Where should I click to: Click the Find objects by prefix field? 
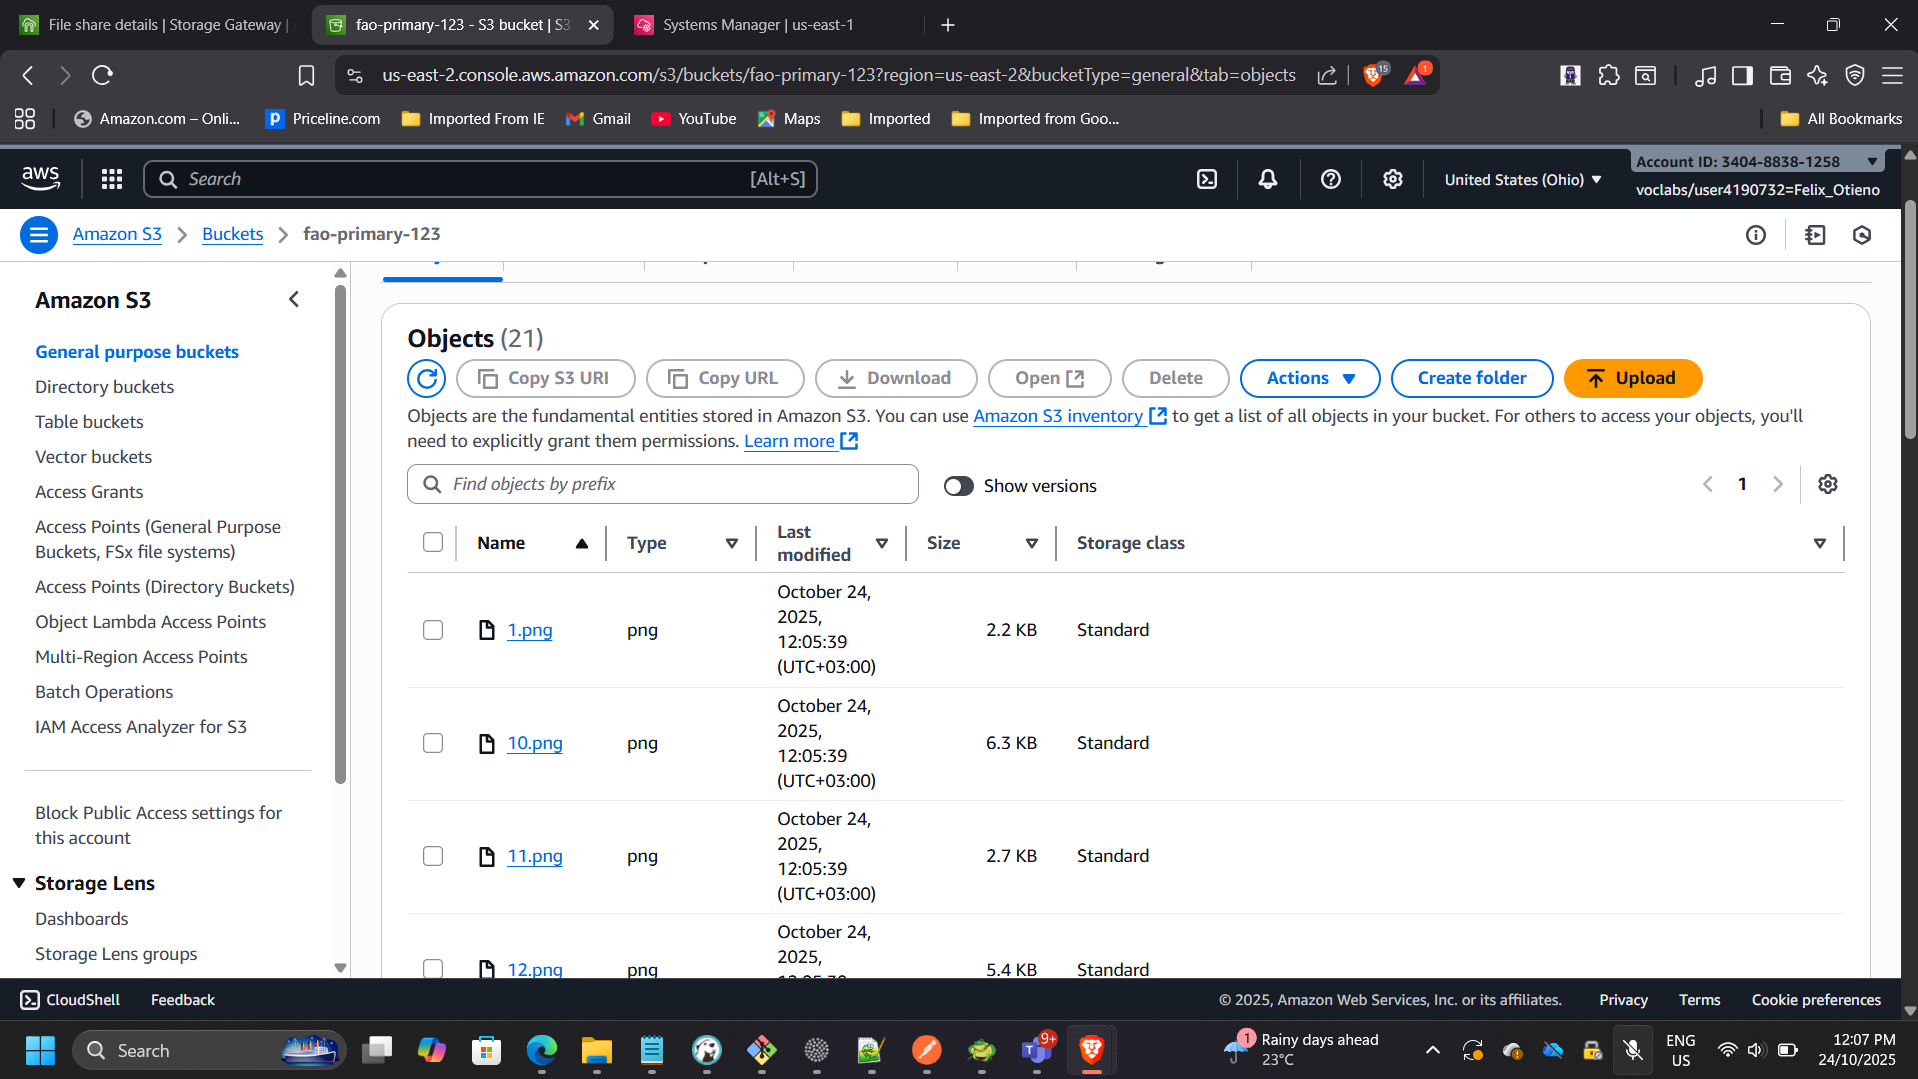(662, 484)
